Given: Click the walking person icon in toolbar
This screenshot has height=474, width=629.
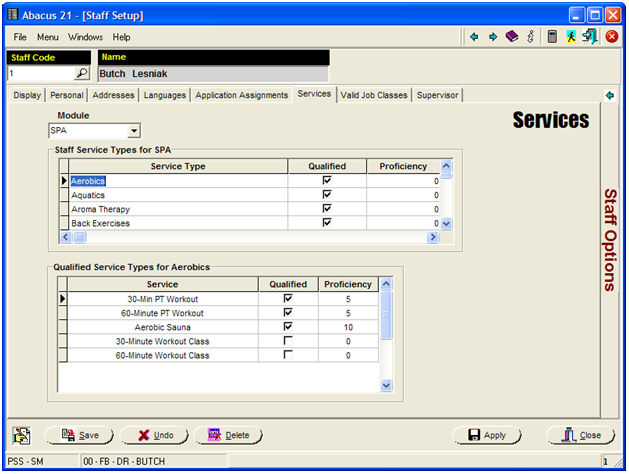Looking at the screenshot, I should click(x=570, y=37).
